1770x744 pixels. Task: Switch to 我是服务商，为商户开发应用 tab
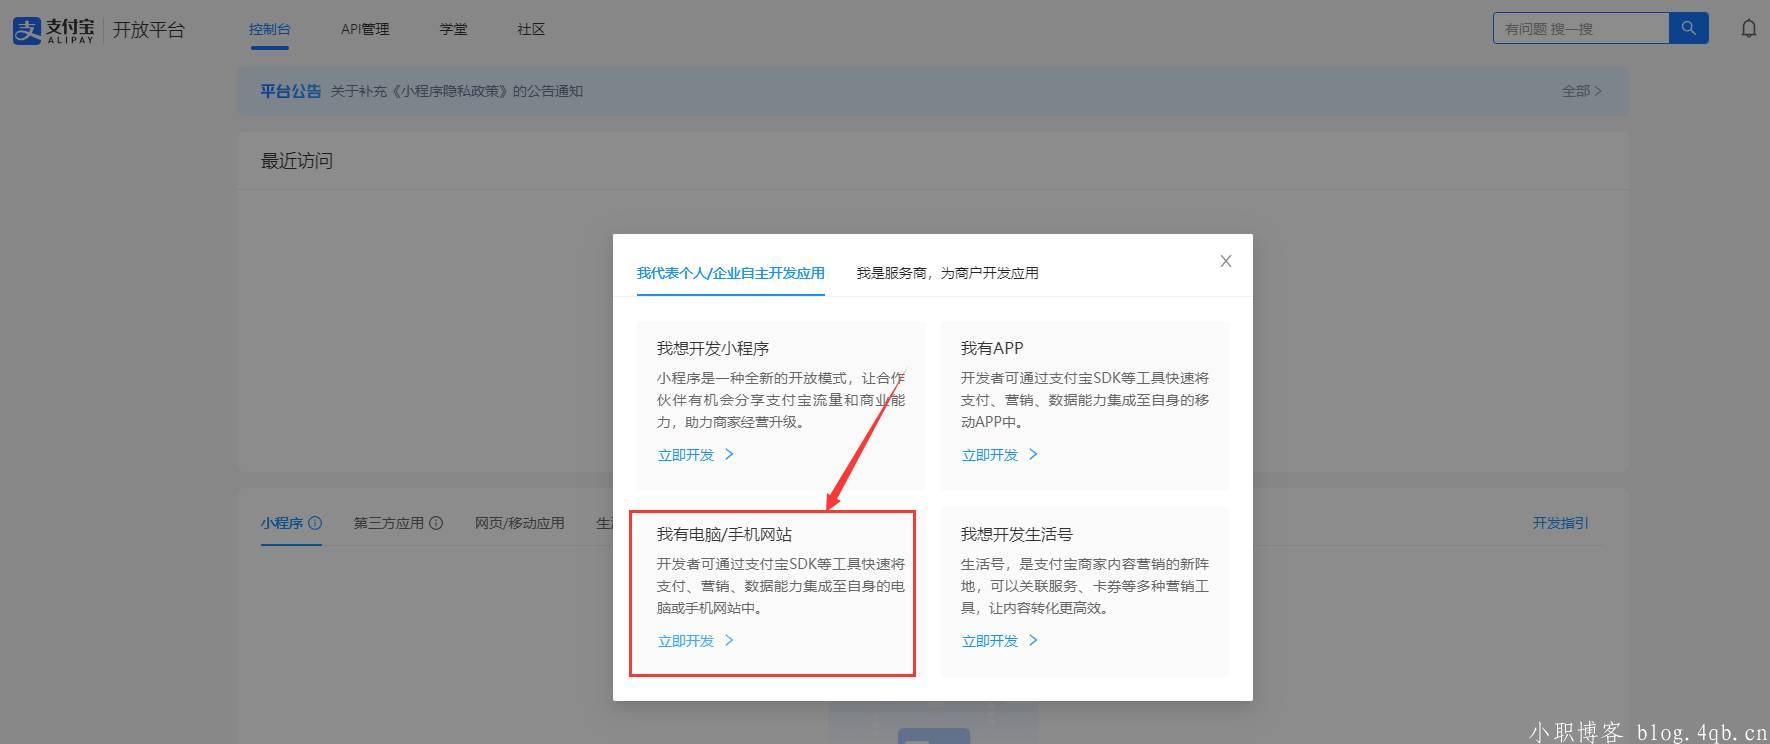point(947,273)
